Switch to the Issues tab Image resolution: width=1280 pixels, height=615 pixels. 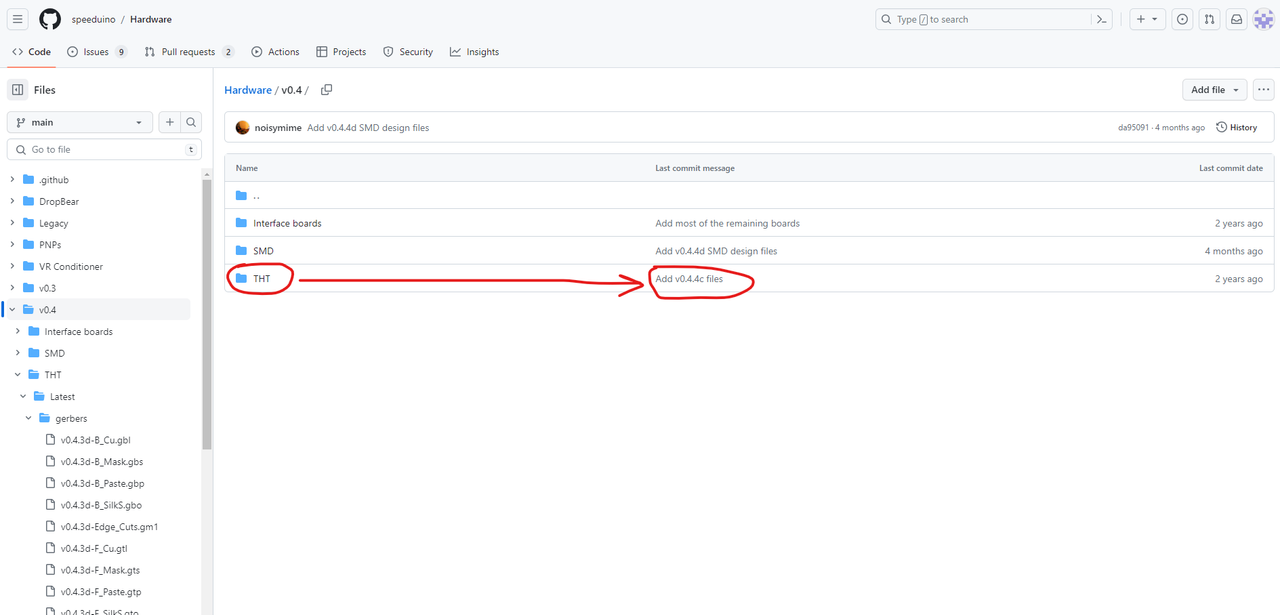[x=97, y=52]
